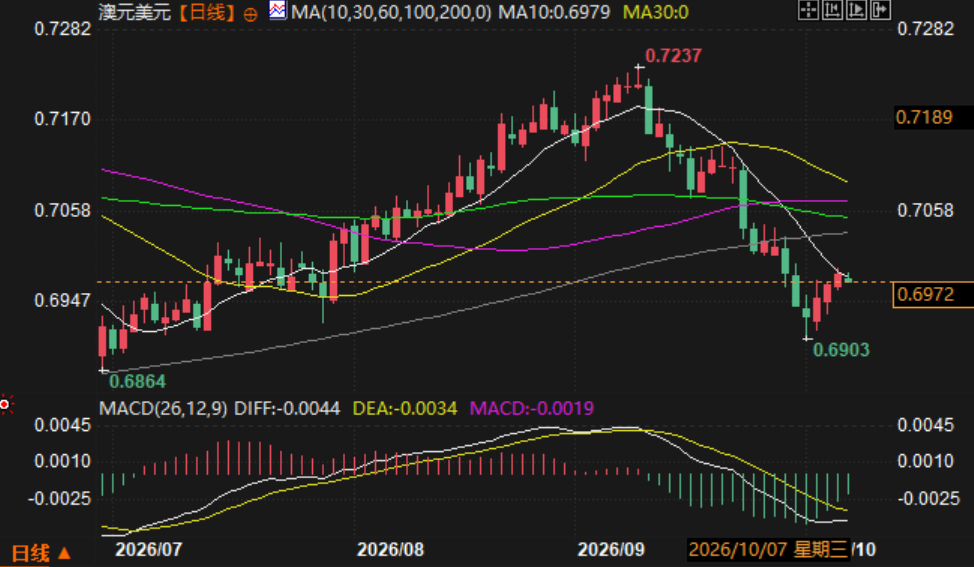Click the MACD(26,12,9) indicator label

(163, 408)
